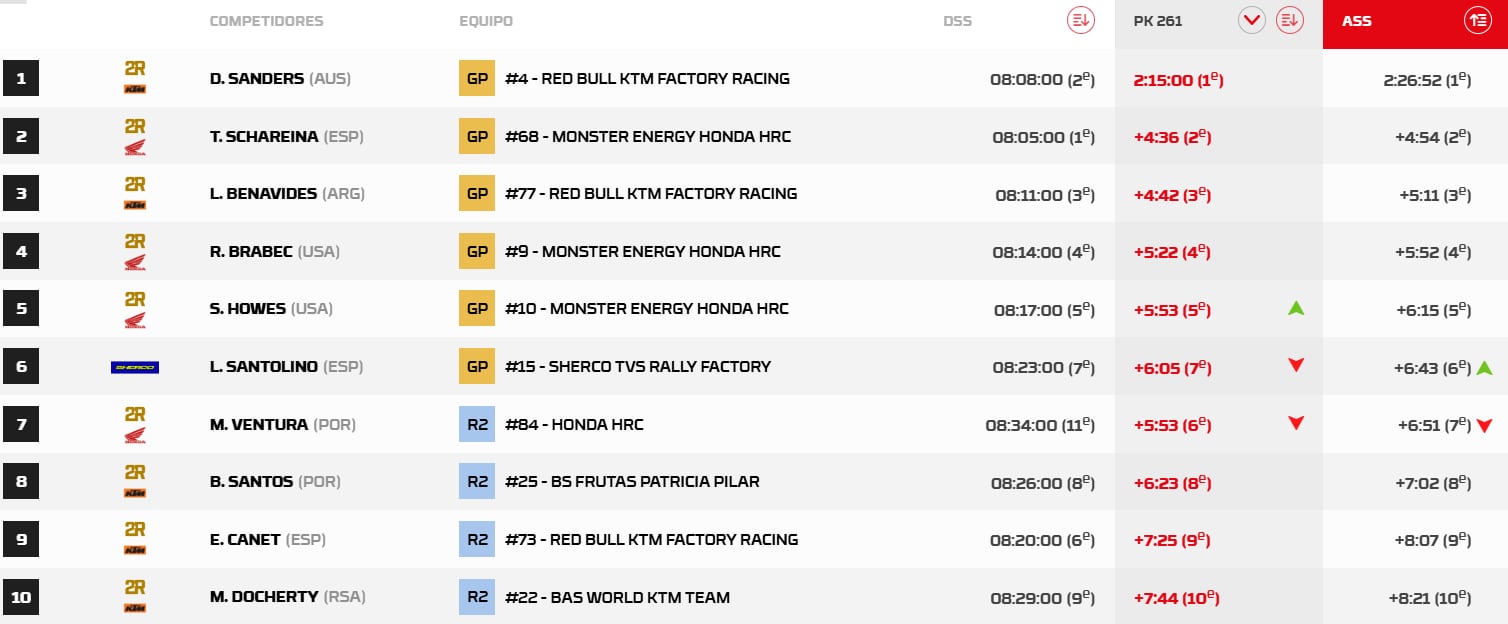Image resolution: width=1508 pixels, height=624 pixels.
Task: Click the red down arrow in Ventura's PK 261 cell
Action: tap(1296, 424)
